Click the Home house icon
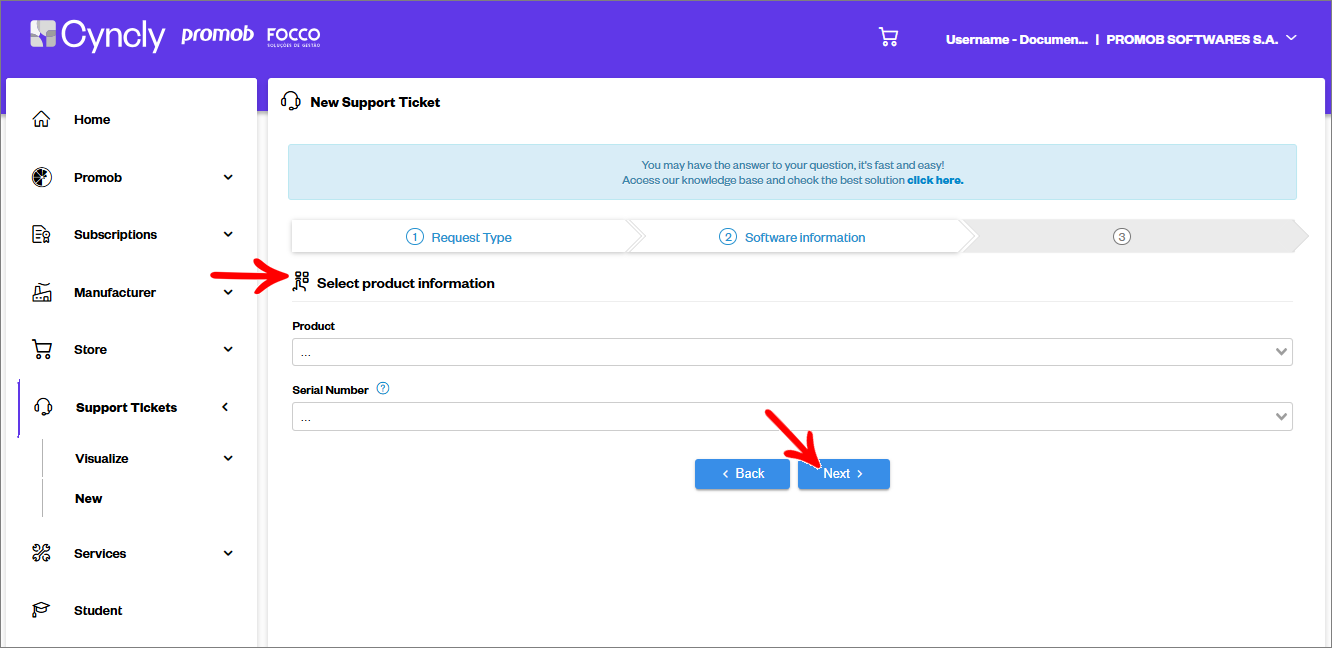This screenshot has width=1332, height=648. (41, 120)
